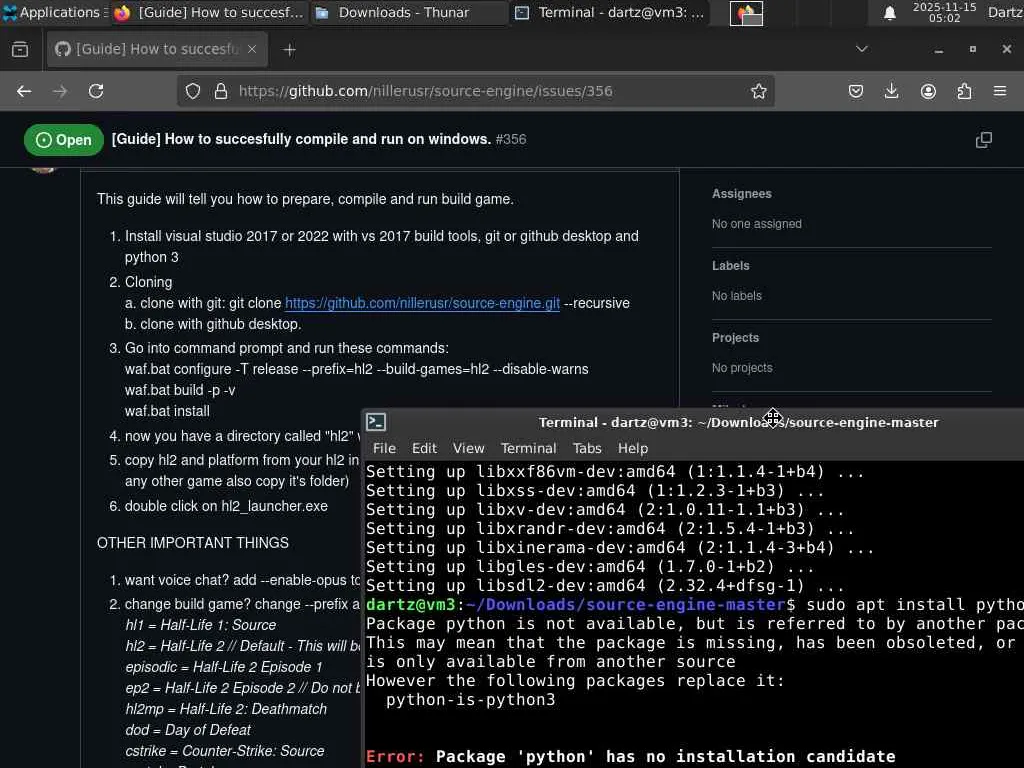
Task: Click the green Open status badge
Action: (x=63, y=140)
